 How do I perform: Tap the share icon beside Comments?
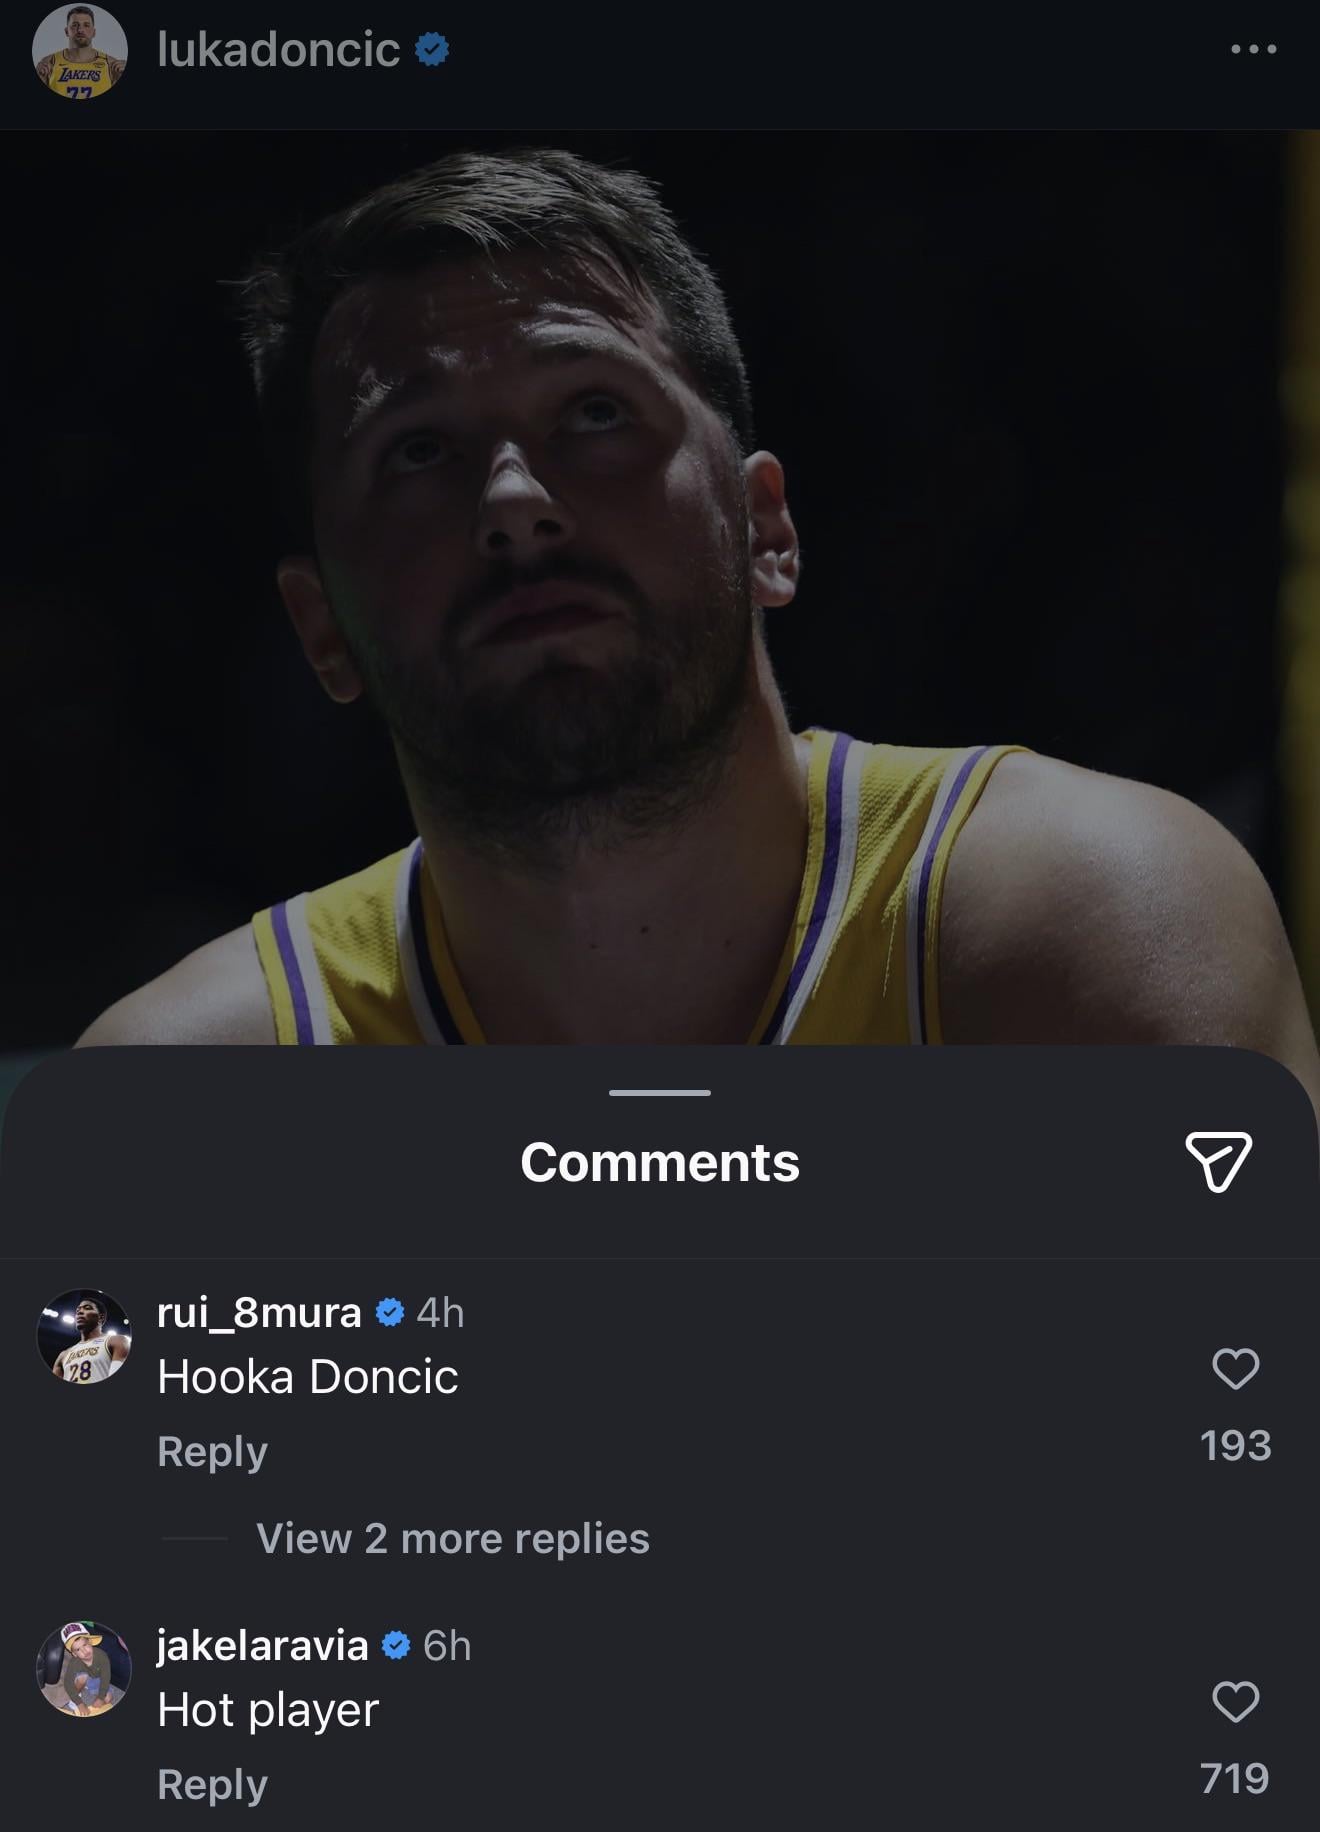click(1218, 1161)
